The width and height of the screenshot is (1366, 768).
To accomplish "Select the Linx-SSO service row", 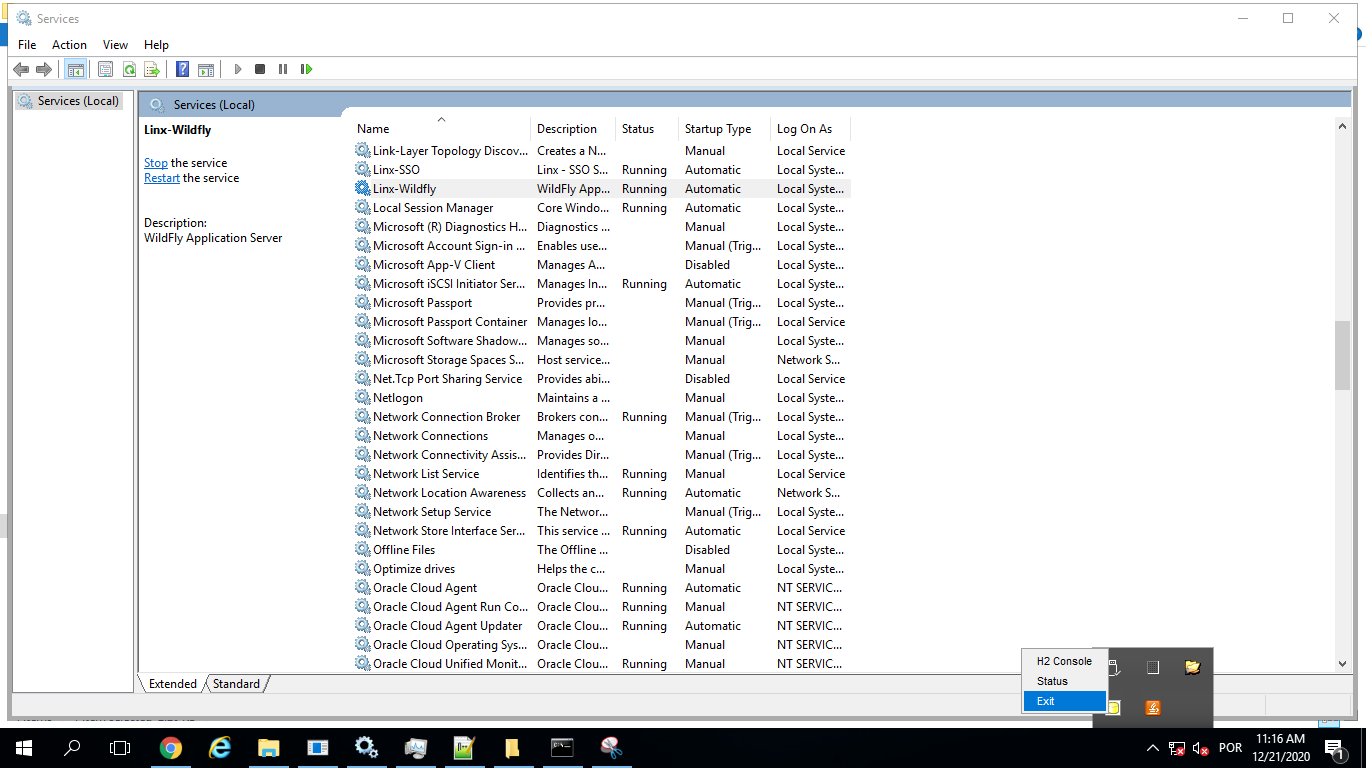I will click(600, 170).
